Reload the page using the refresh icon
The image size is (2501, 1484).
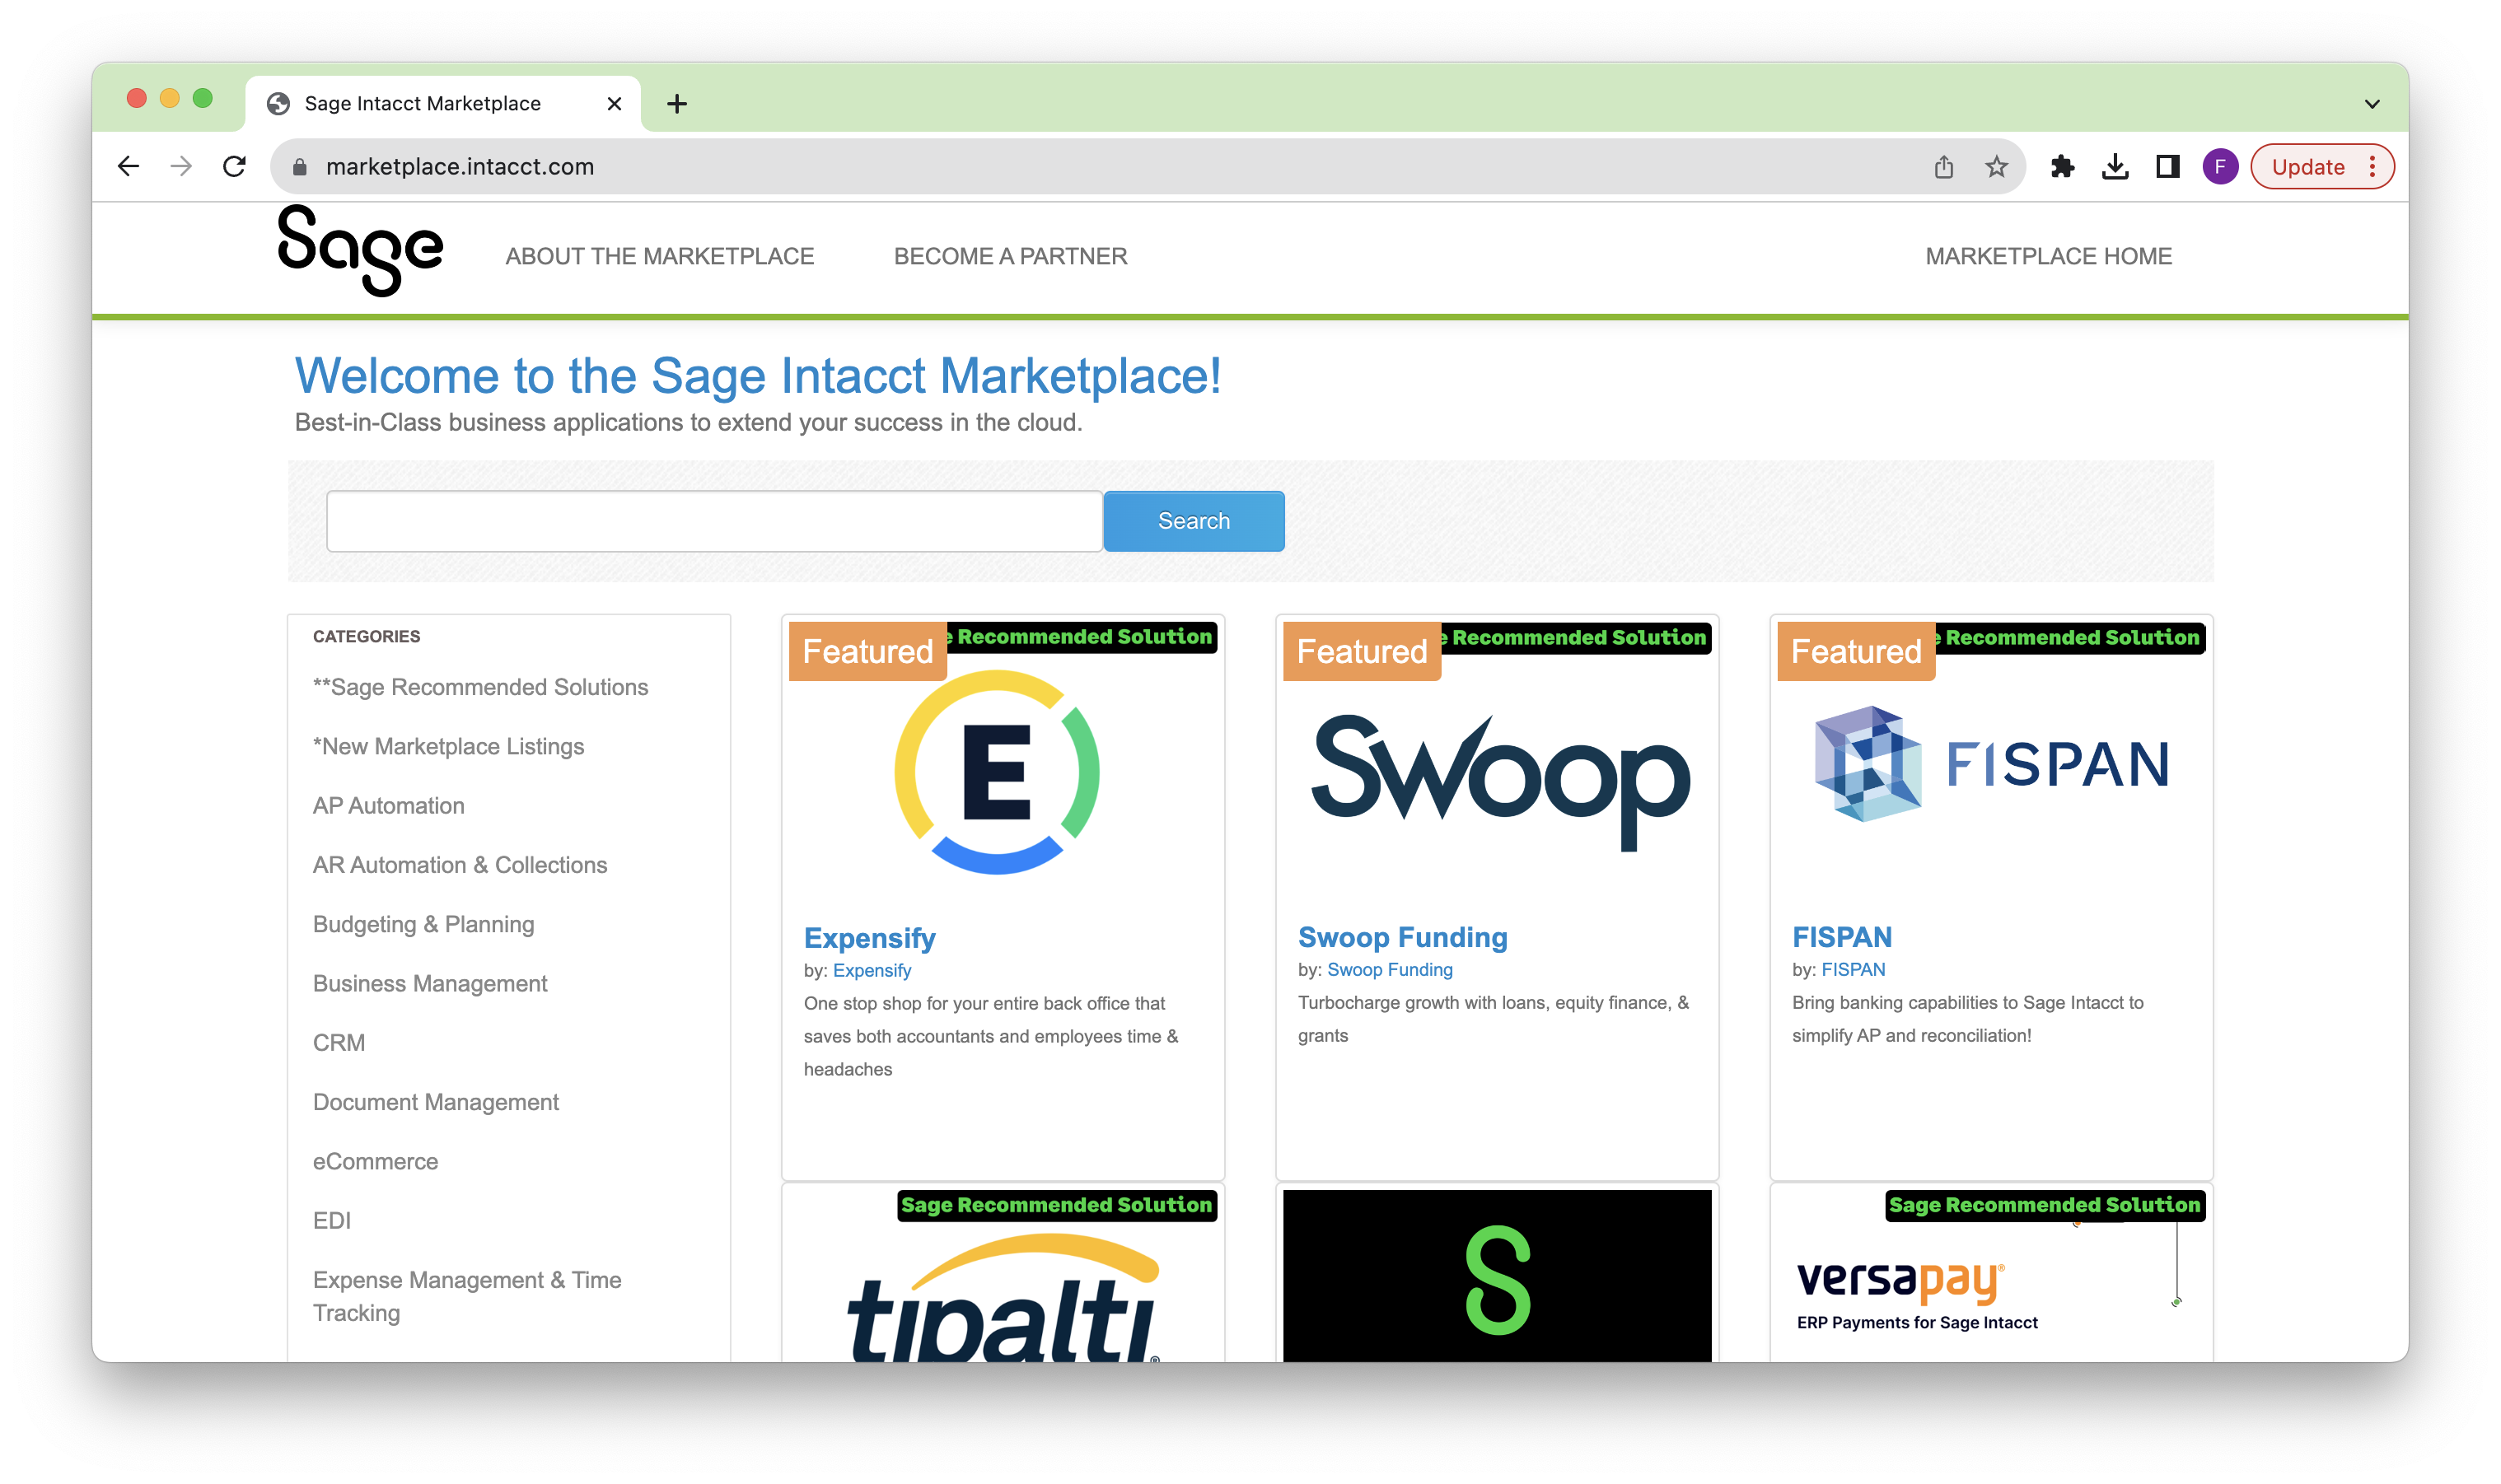(x=233, y=166)
